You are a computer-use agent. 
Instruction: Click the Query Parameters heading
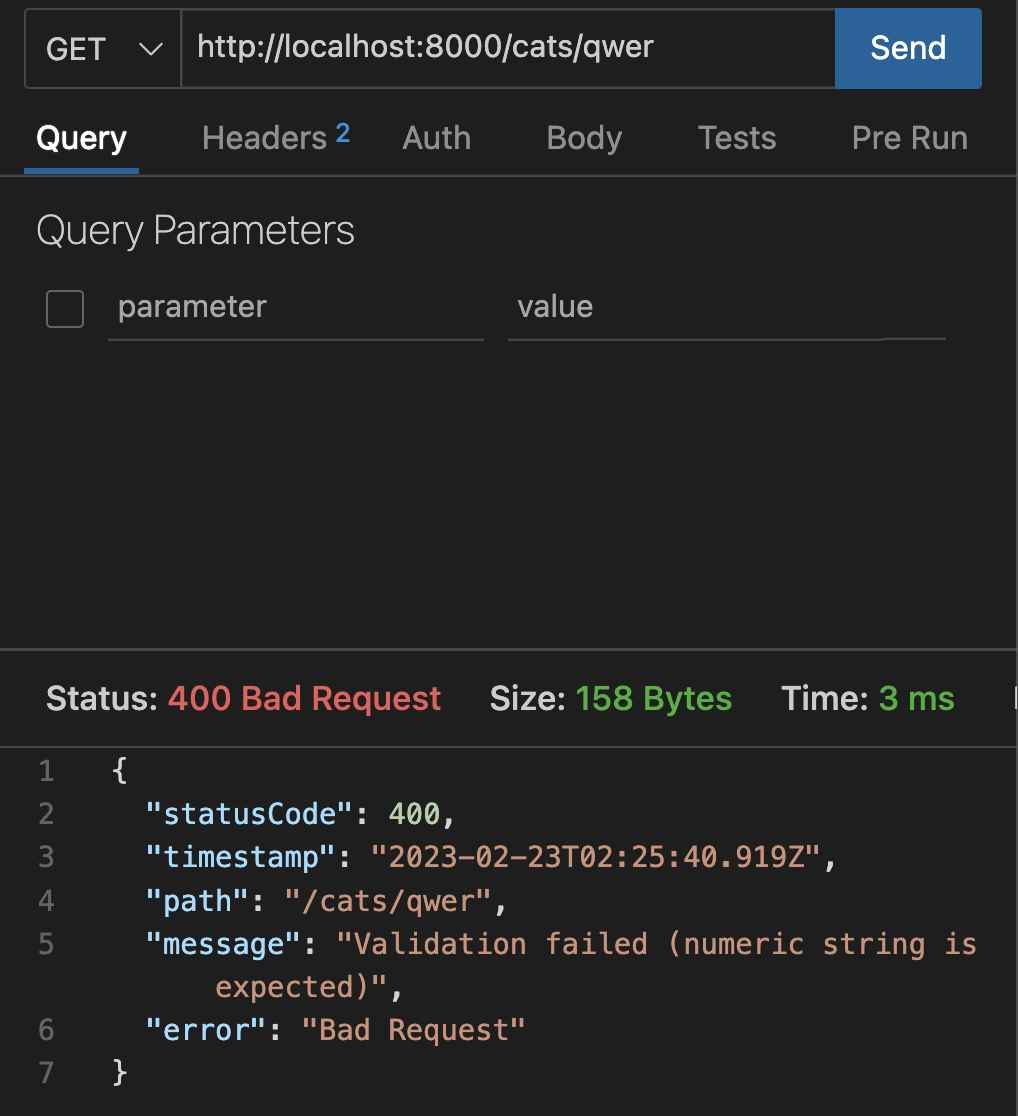195,231
